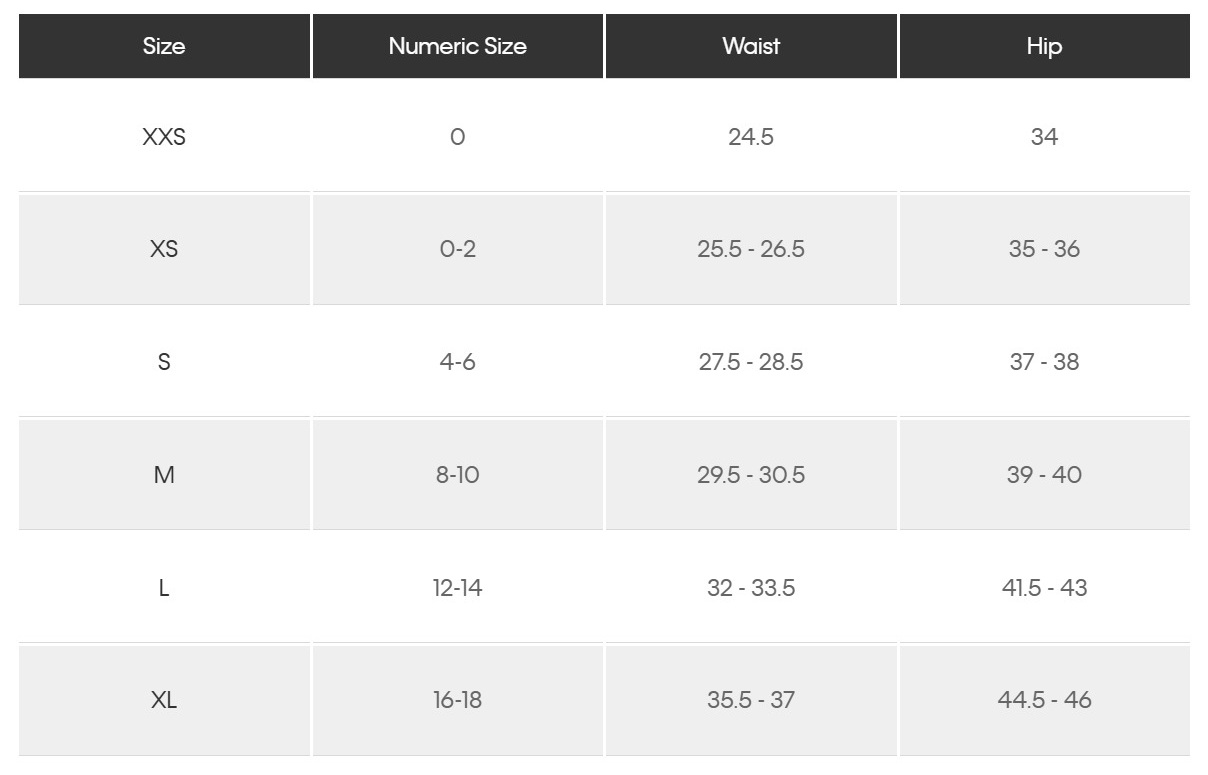The image size is (1208, 775).
Task: Click the 24.5 waist value
Action: coord(751,137)
